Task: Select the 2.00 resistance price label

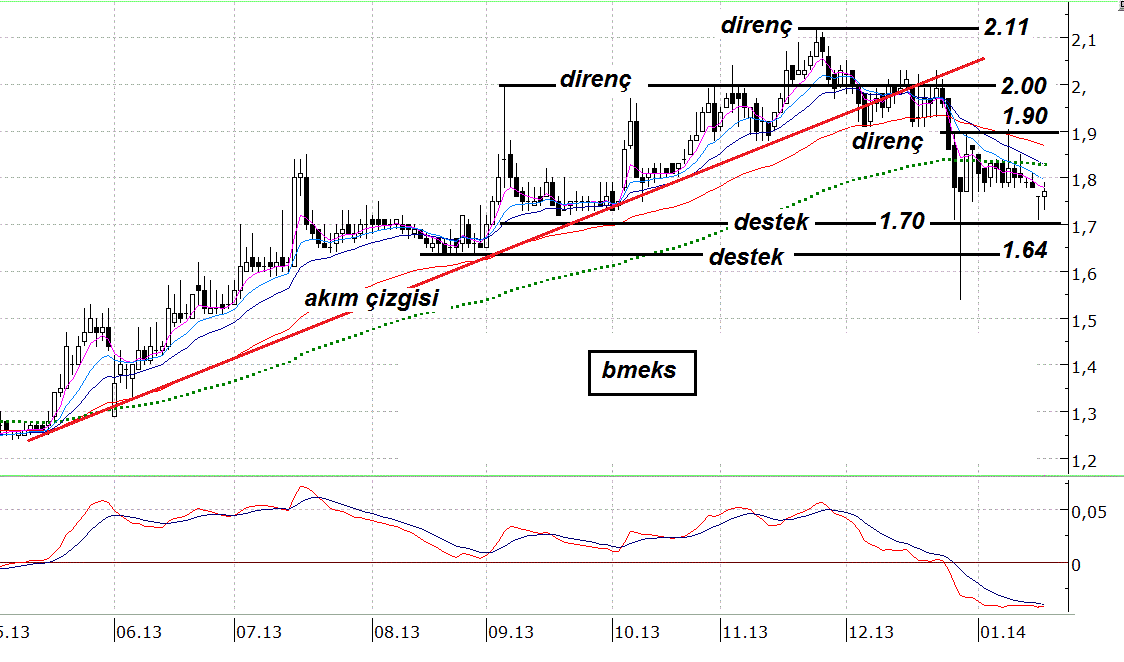Action: 1024,86
